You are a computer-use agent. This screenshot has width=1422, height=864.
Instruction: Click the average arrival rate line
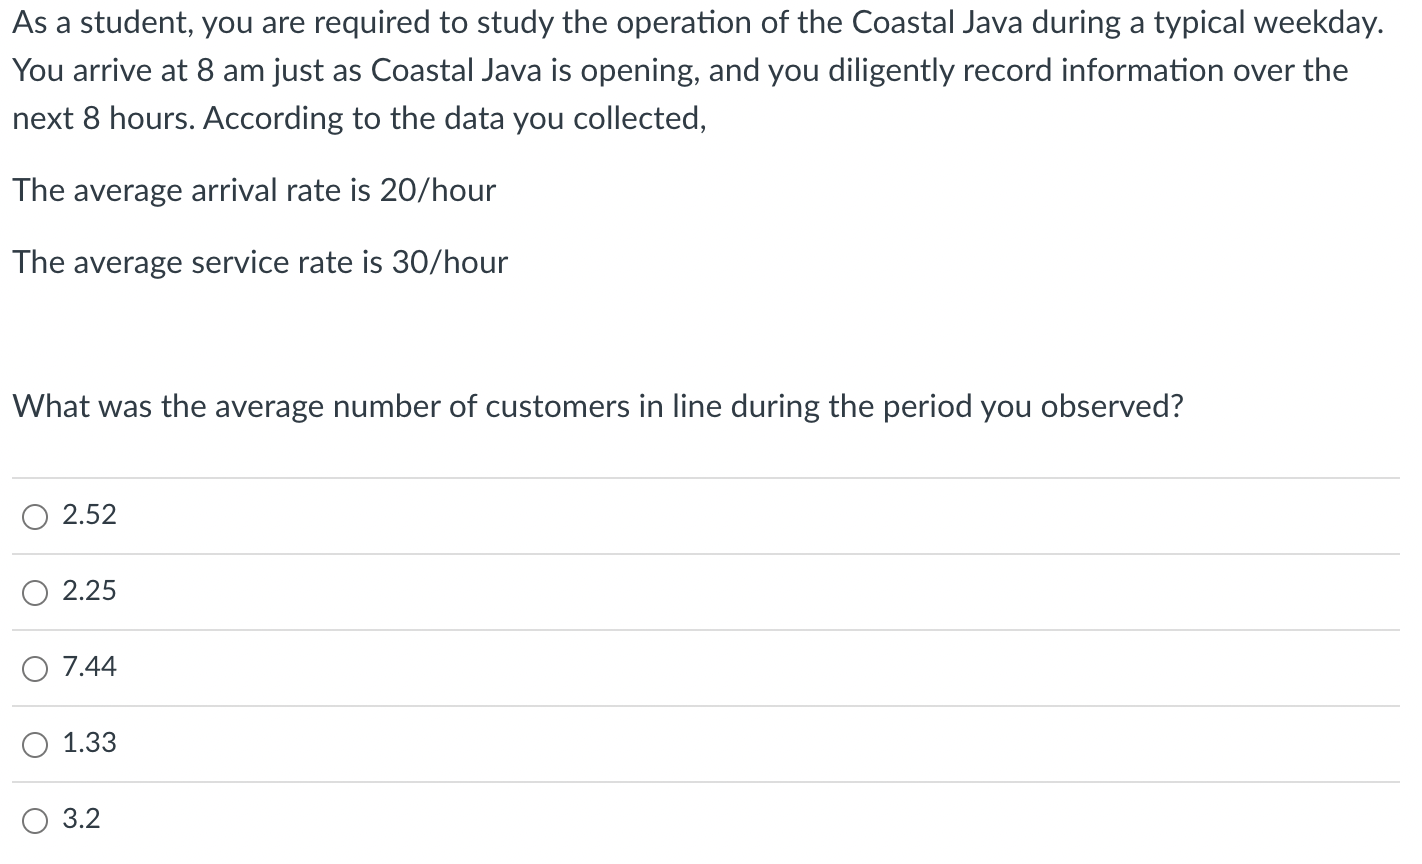click(x=254, y=190)
